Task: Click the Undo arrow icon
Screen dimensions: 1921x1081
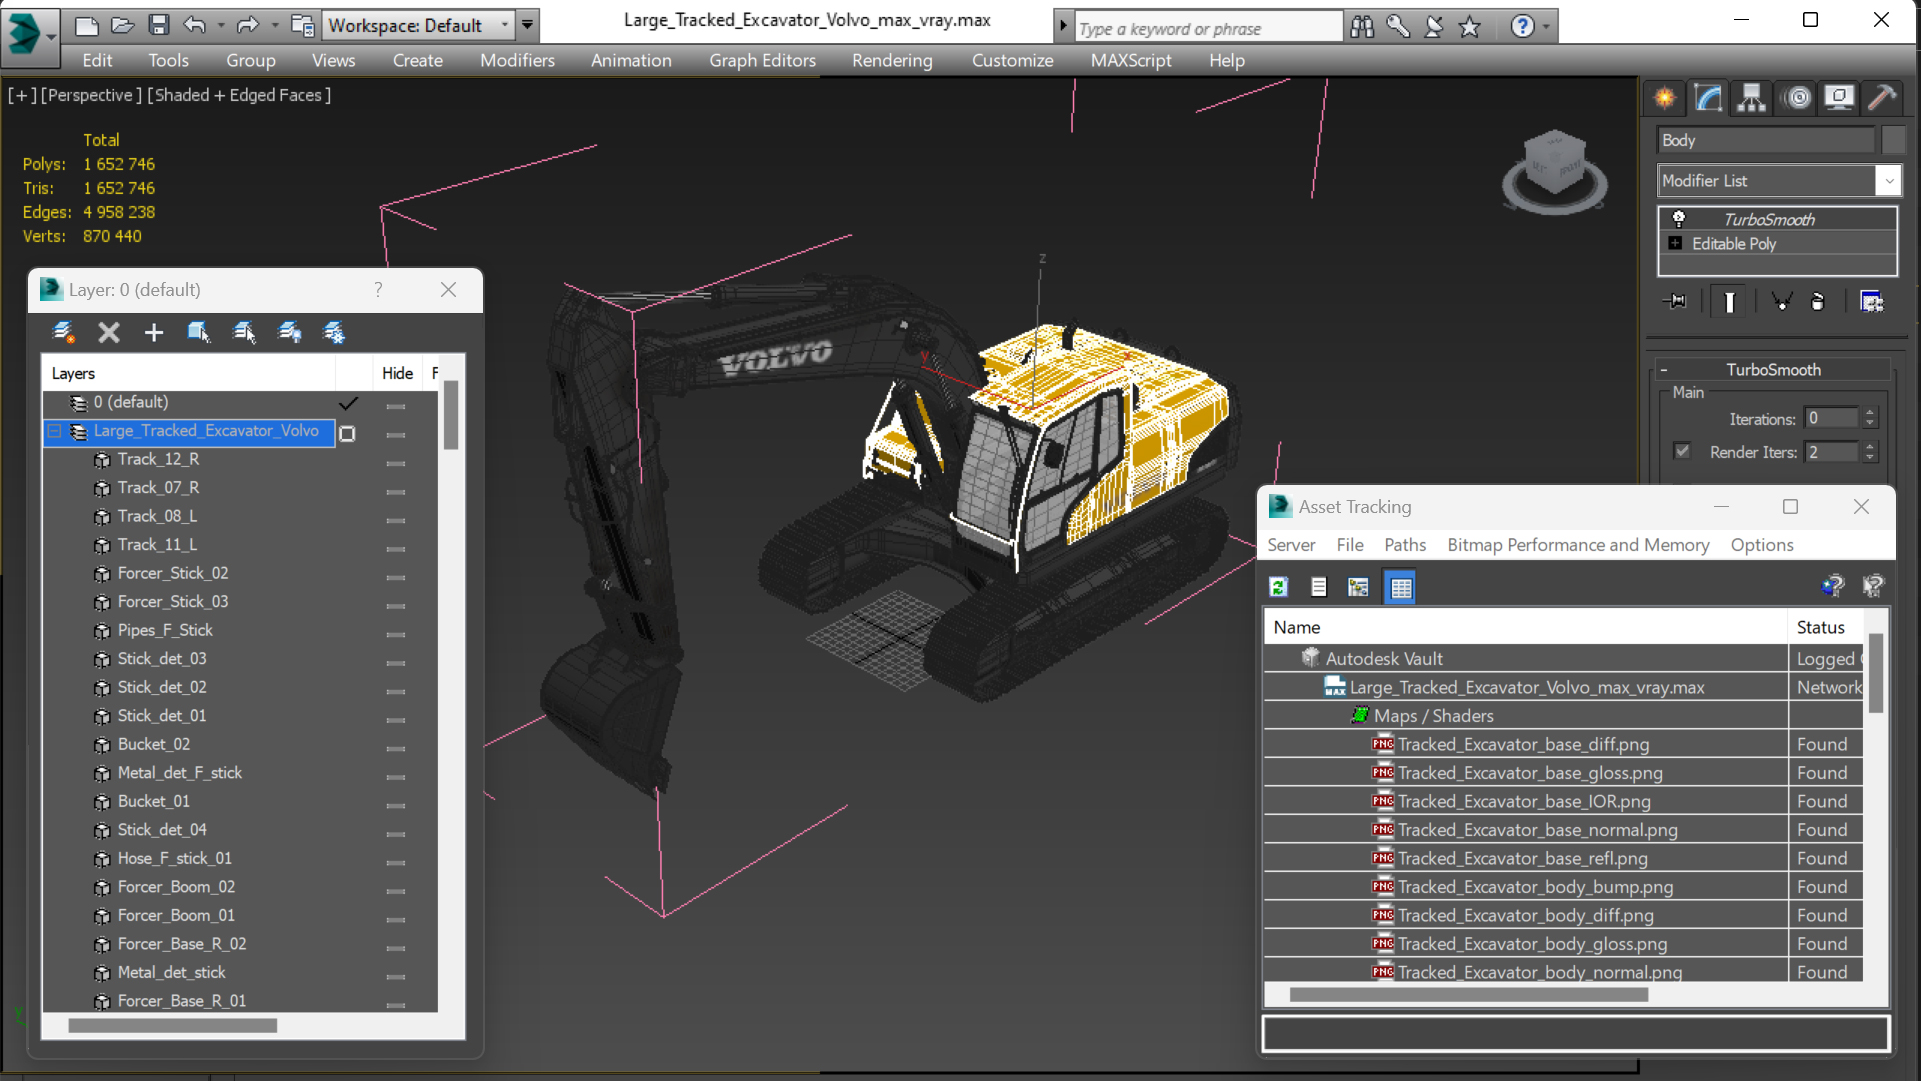Action: (195, 25)
